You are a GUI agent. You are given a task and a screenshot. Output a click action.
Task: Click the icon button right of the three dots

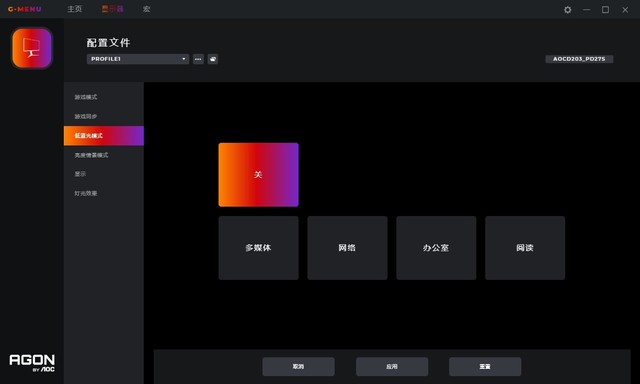click(213, 59)
